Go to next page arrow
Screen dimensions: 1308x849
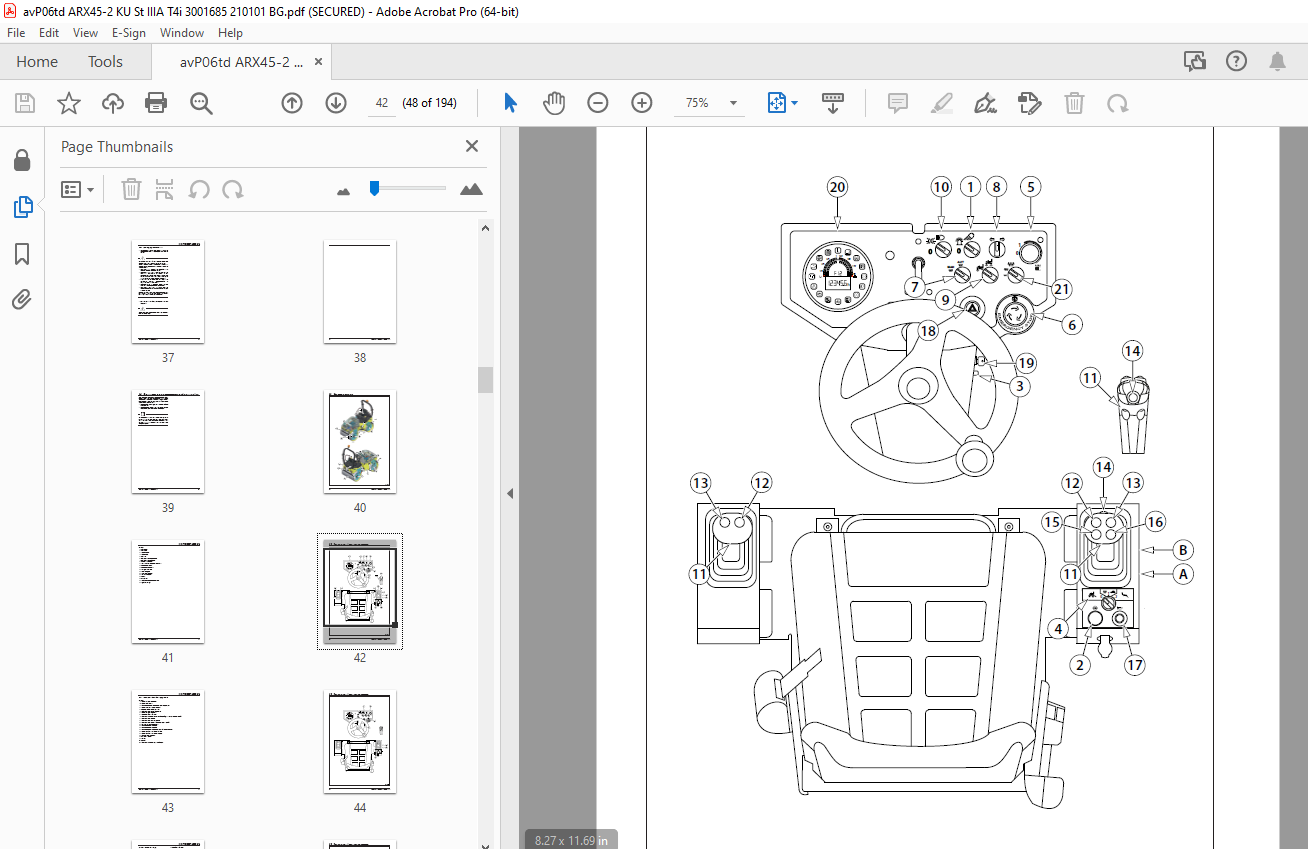[336, 103]
